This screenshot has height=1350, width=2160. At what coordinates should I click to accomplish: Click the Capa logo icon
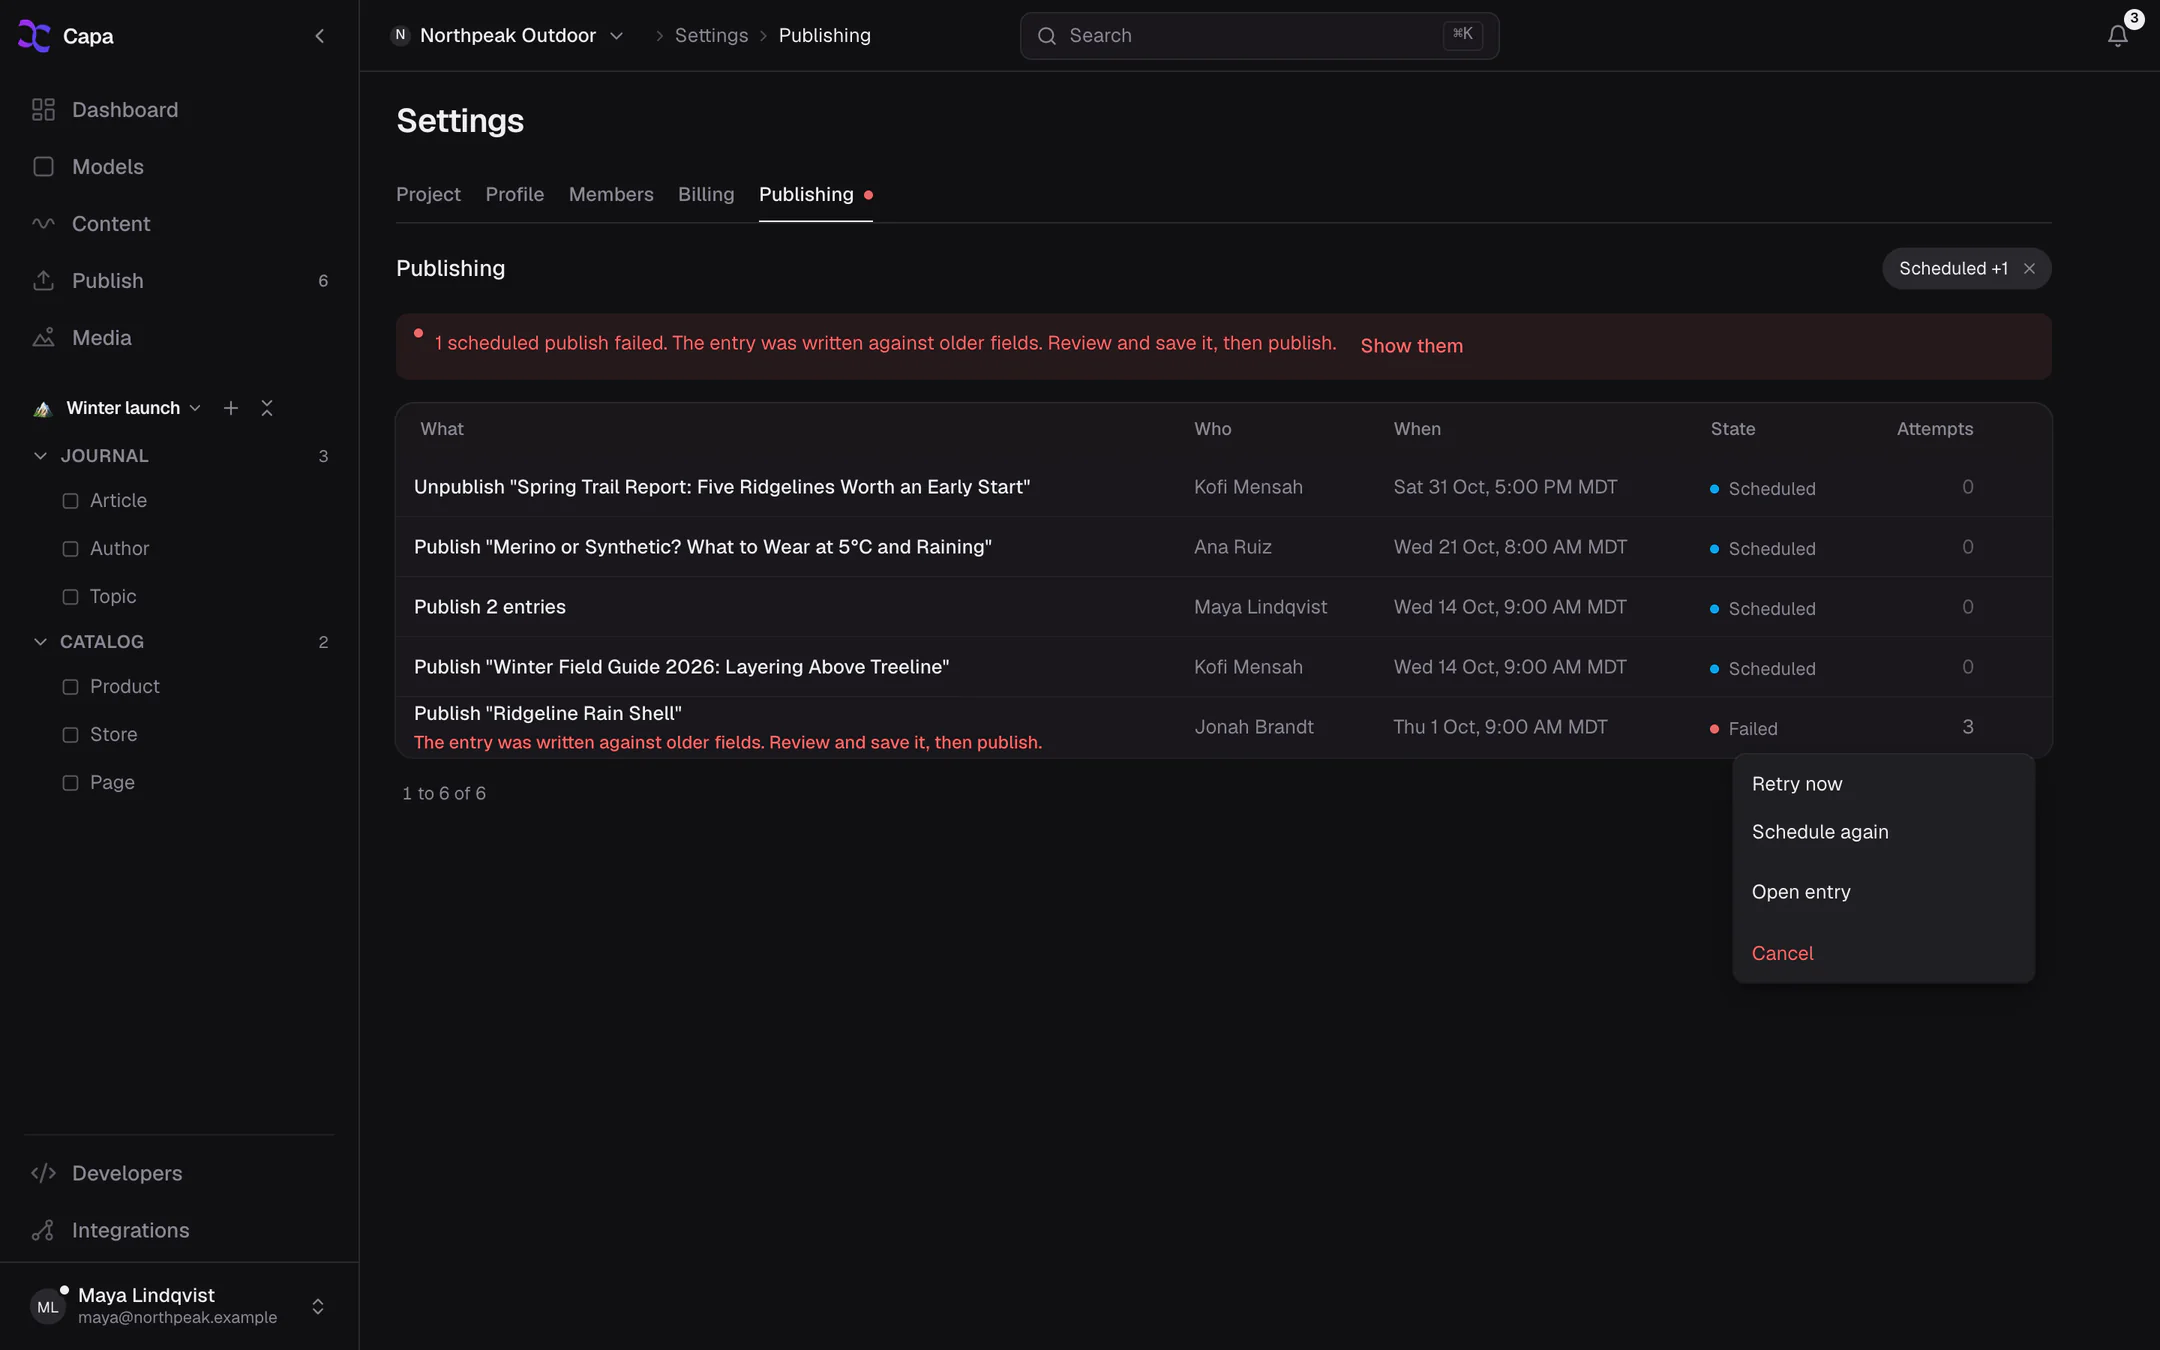click(34, 36)
